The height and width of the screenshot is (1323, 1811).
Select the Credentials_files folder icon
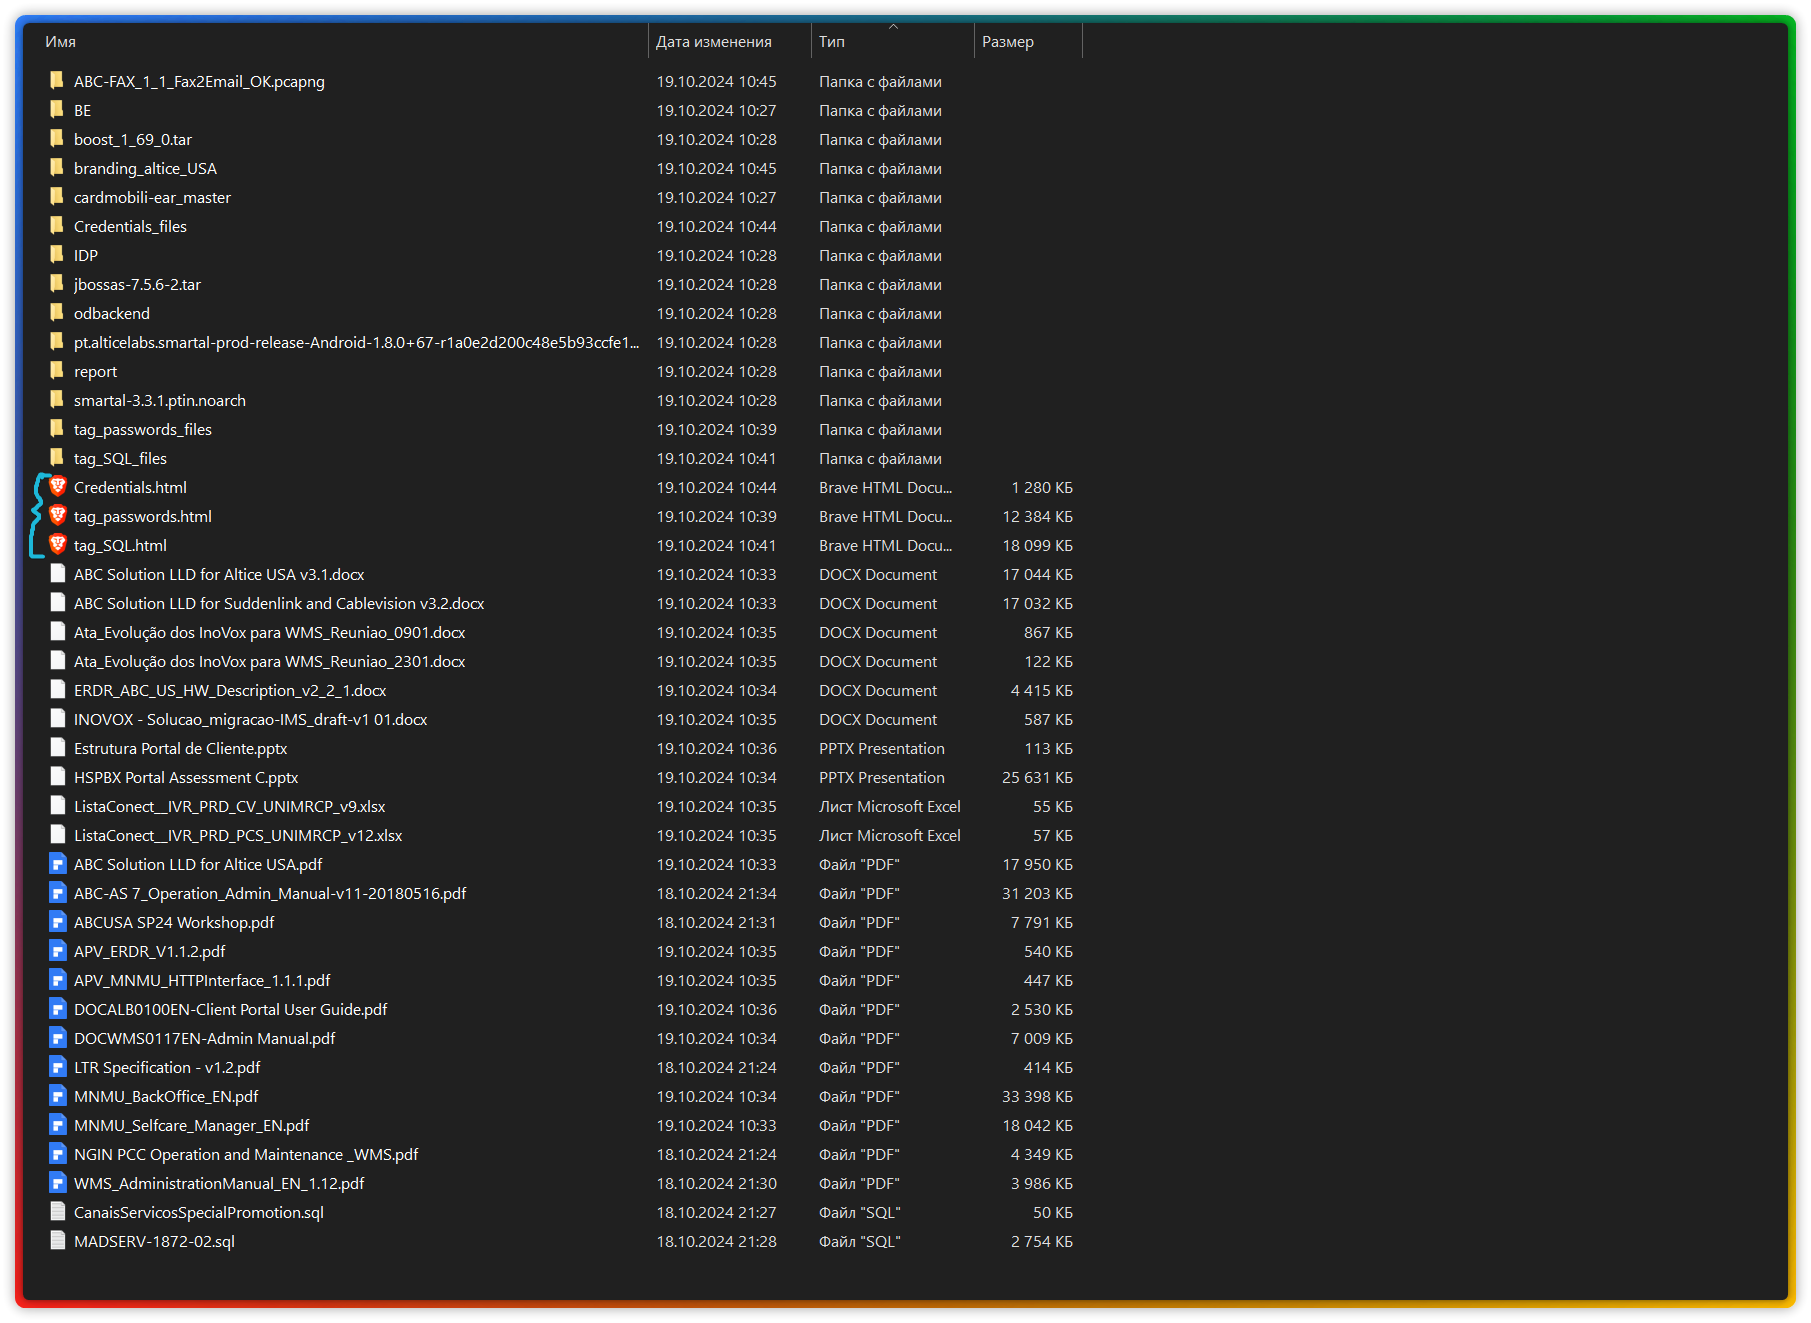pos(57,226)
